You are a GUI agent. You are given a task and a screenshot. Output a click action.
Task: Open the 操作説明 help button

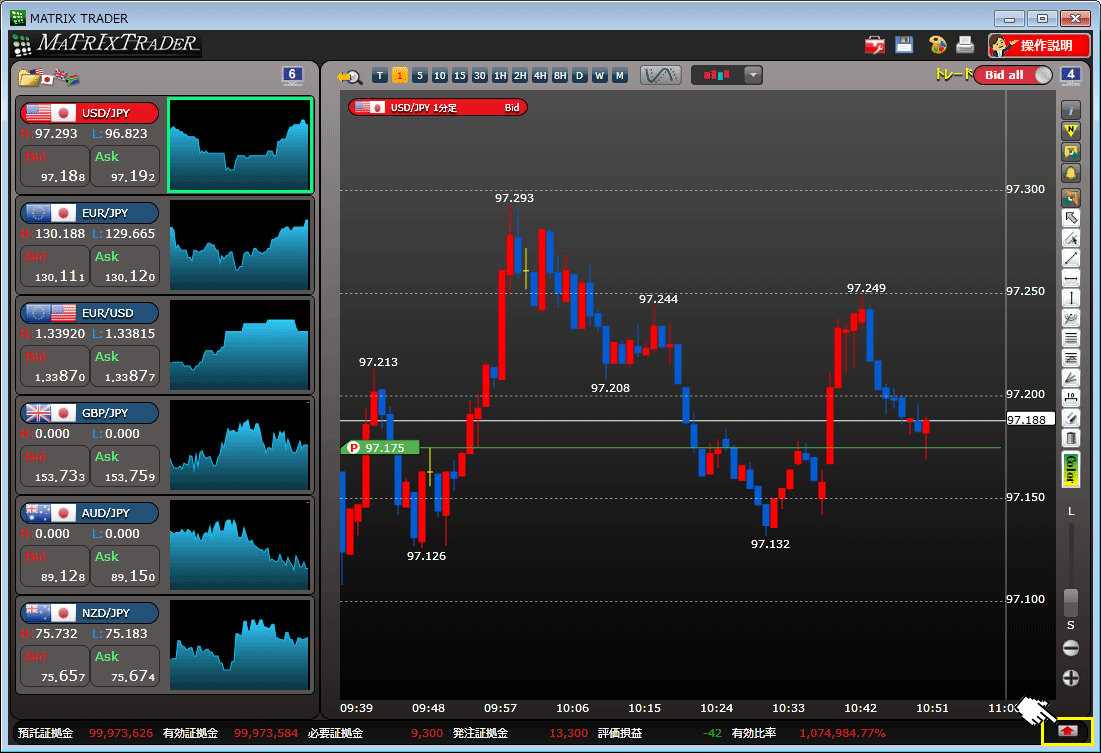pyautogui.click(x=1039, y=46)
